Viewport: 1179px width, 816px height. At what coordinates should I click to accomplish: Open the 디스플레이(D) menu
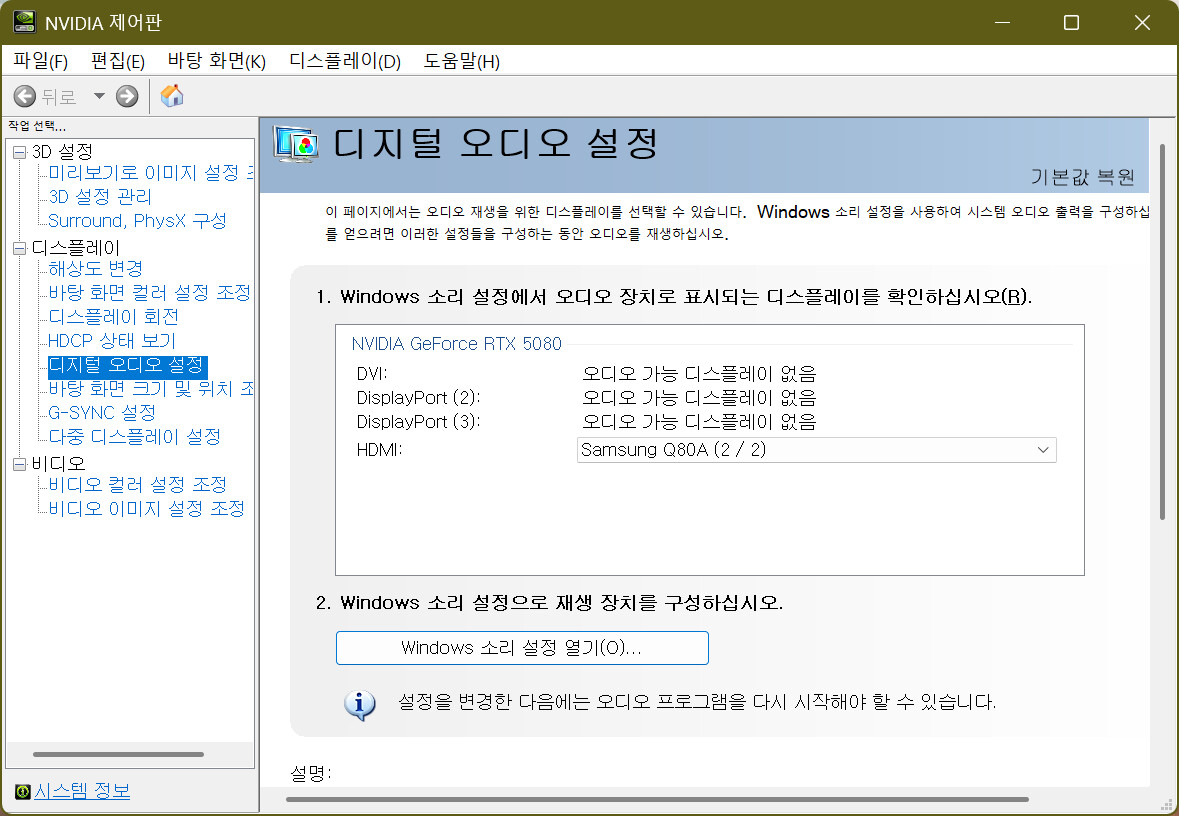[x=345, y=61]
